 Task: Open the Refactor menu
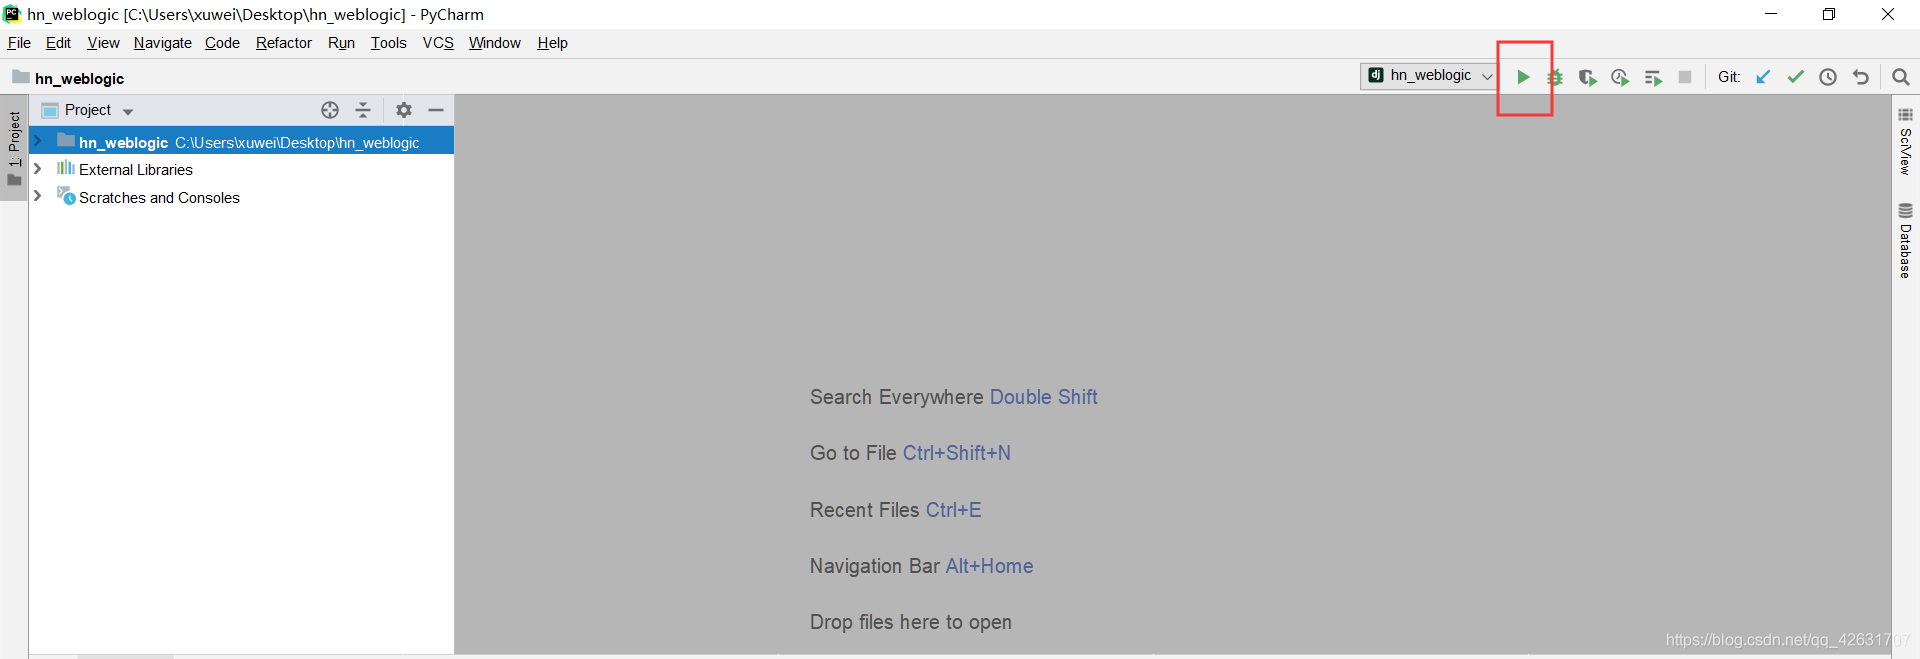284,43
